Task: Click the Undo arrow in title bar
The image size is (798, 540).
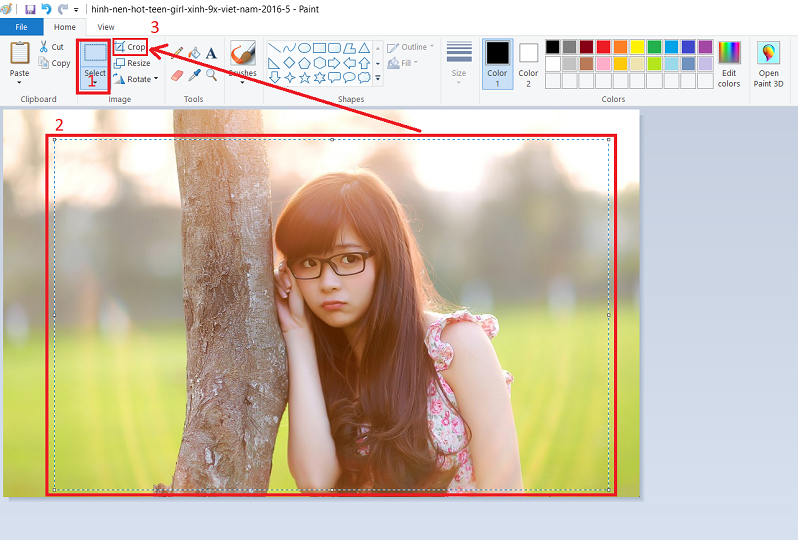Action: coord(46,9)
